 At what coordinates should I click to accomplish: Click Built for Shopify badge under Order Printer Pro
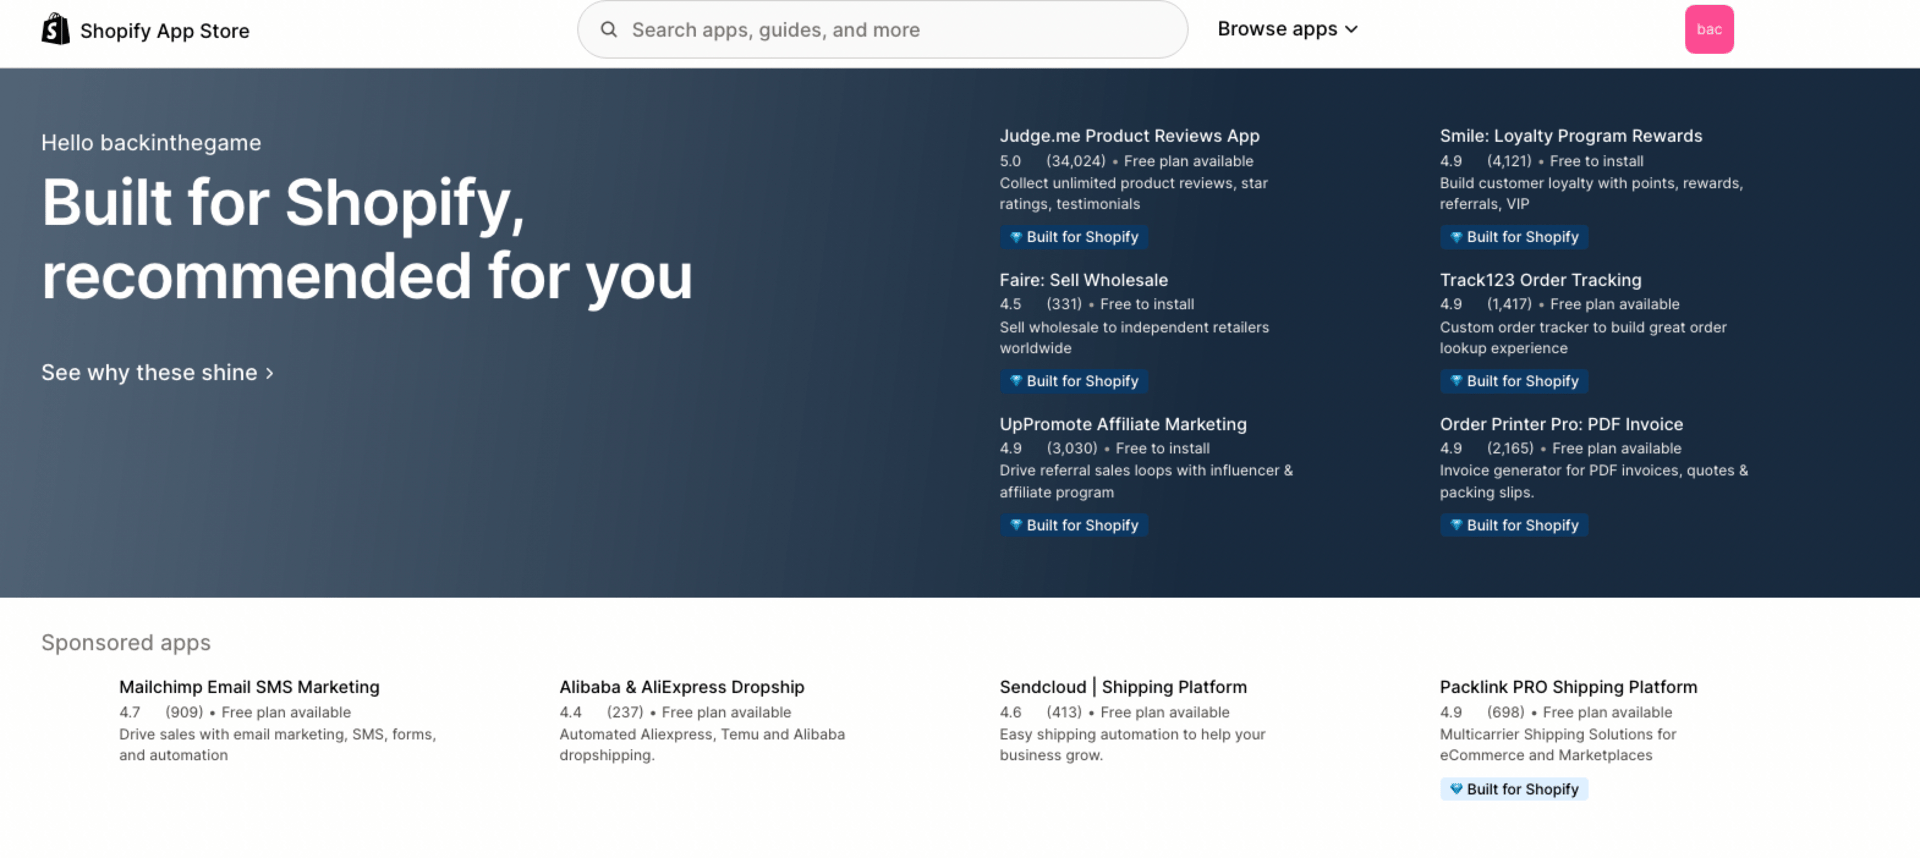point(1514,525)
